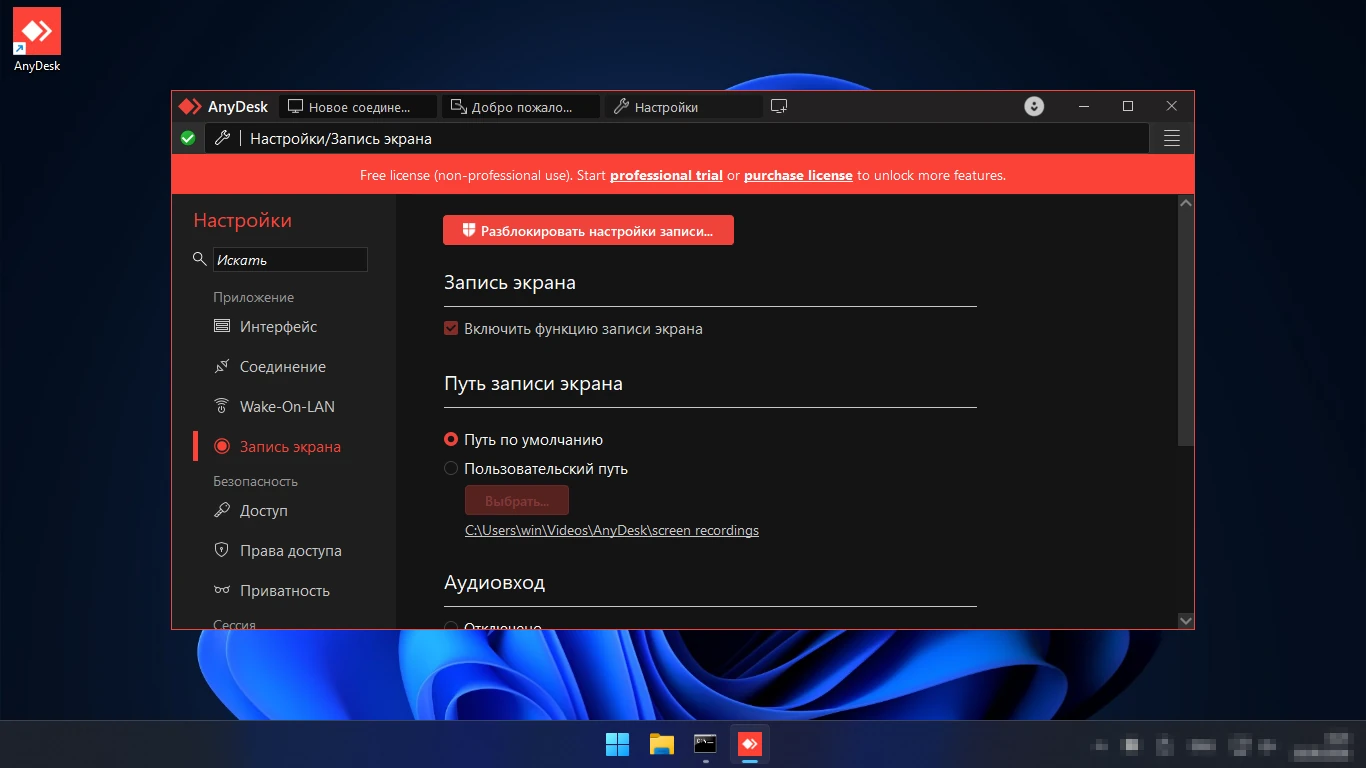
Task: Select the Настройки tab
Action: coord(683,107)
